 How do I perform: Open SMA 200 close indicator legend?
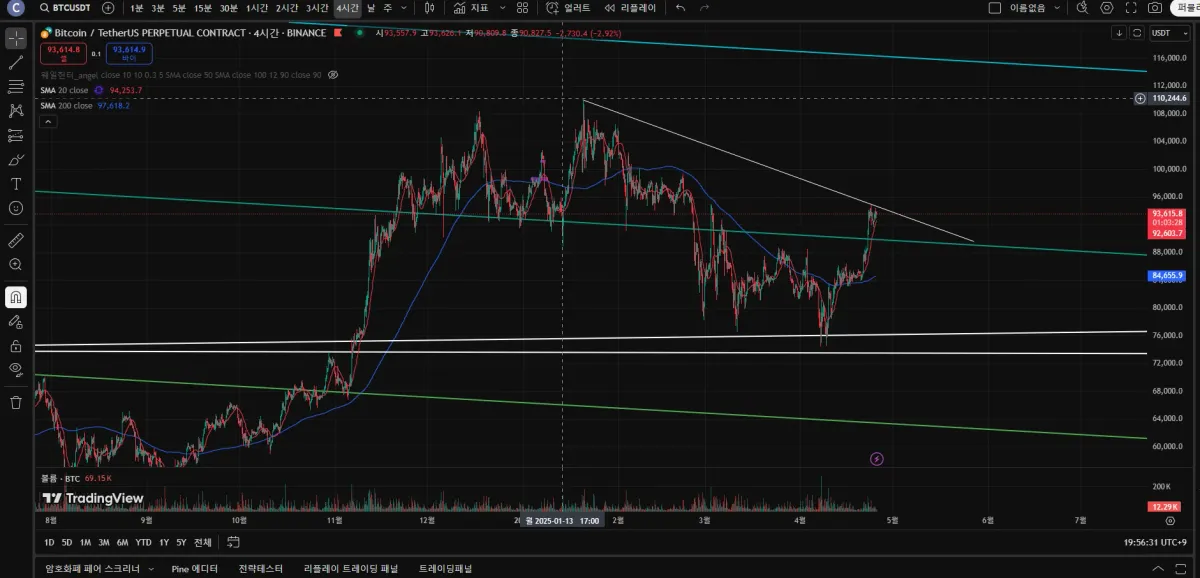click(66, 106)
